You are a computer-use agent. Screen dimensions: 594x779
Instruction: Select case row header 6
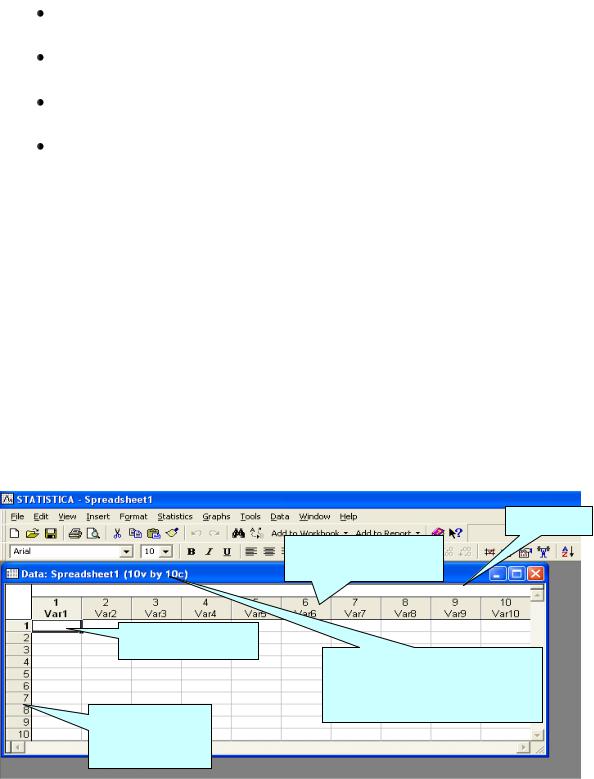click(x=18, y=686)
